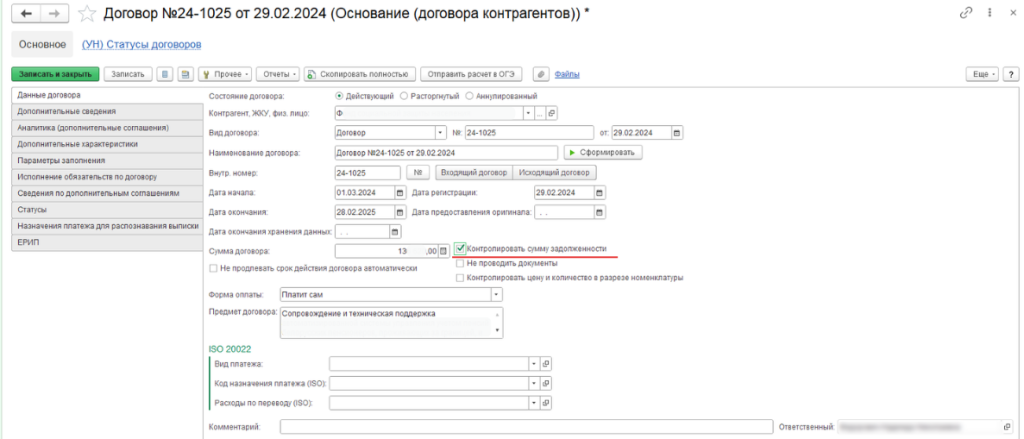Go forward with the right arrow button
1024x439 pixels.
point(55,13)
